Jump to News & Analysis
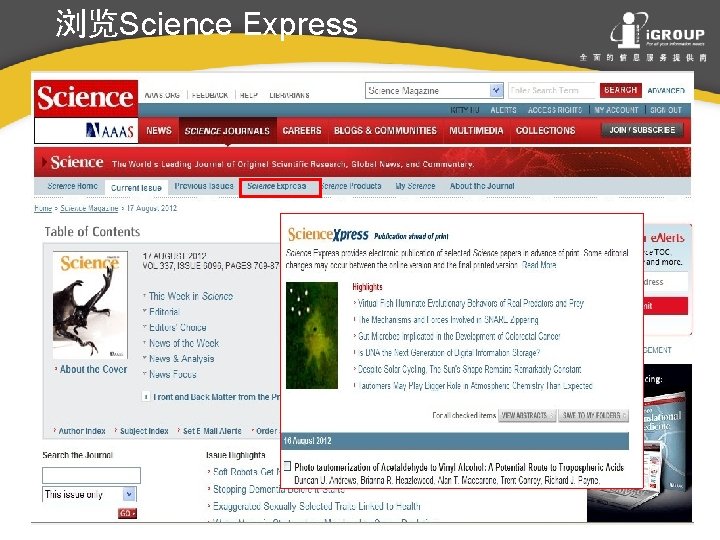Viewport: 720px width, 540px height. 181,359
